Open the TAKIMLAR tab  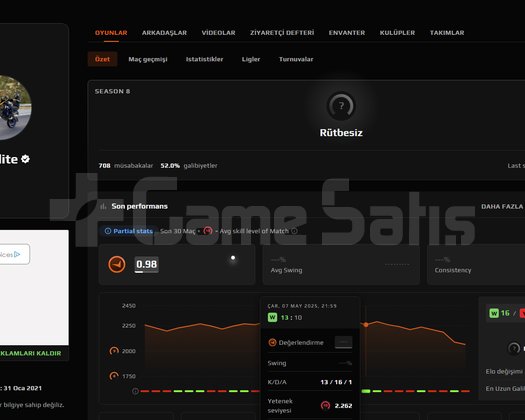coord(447,33)
